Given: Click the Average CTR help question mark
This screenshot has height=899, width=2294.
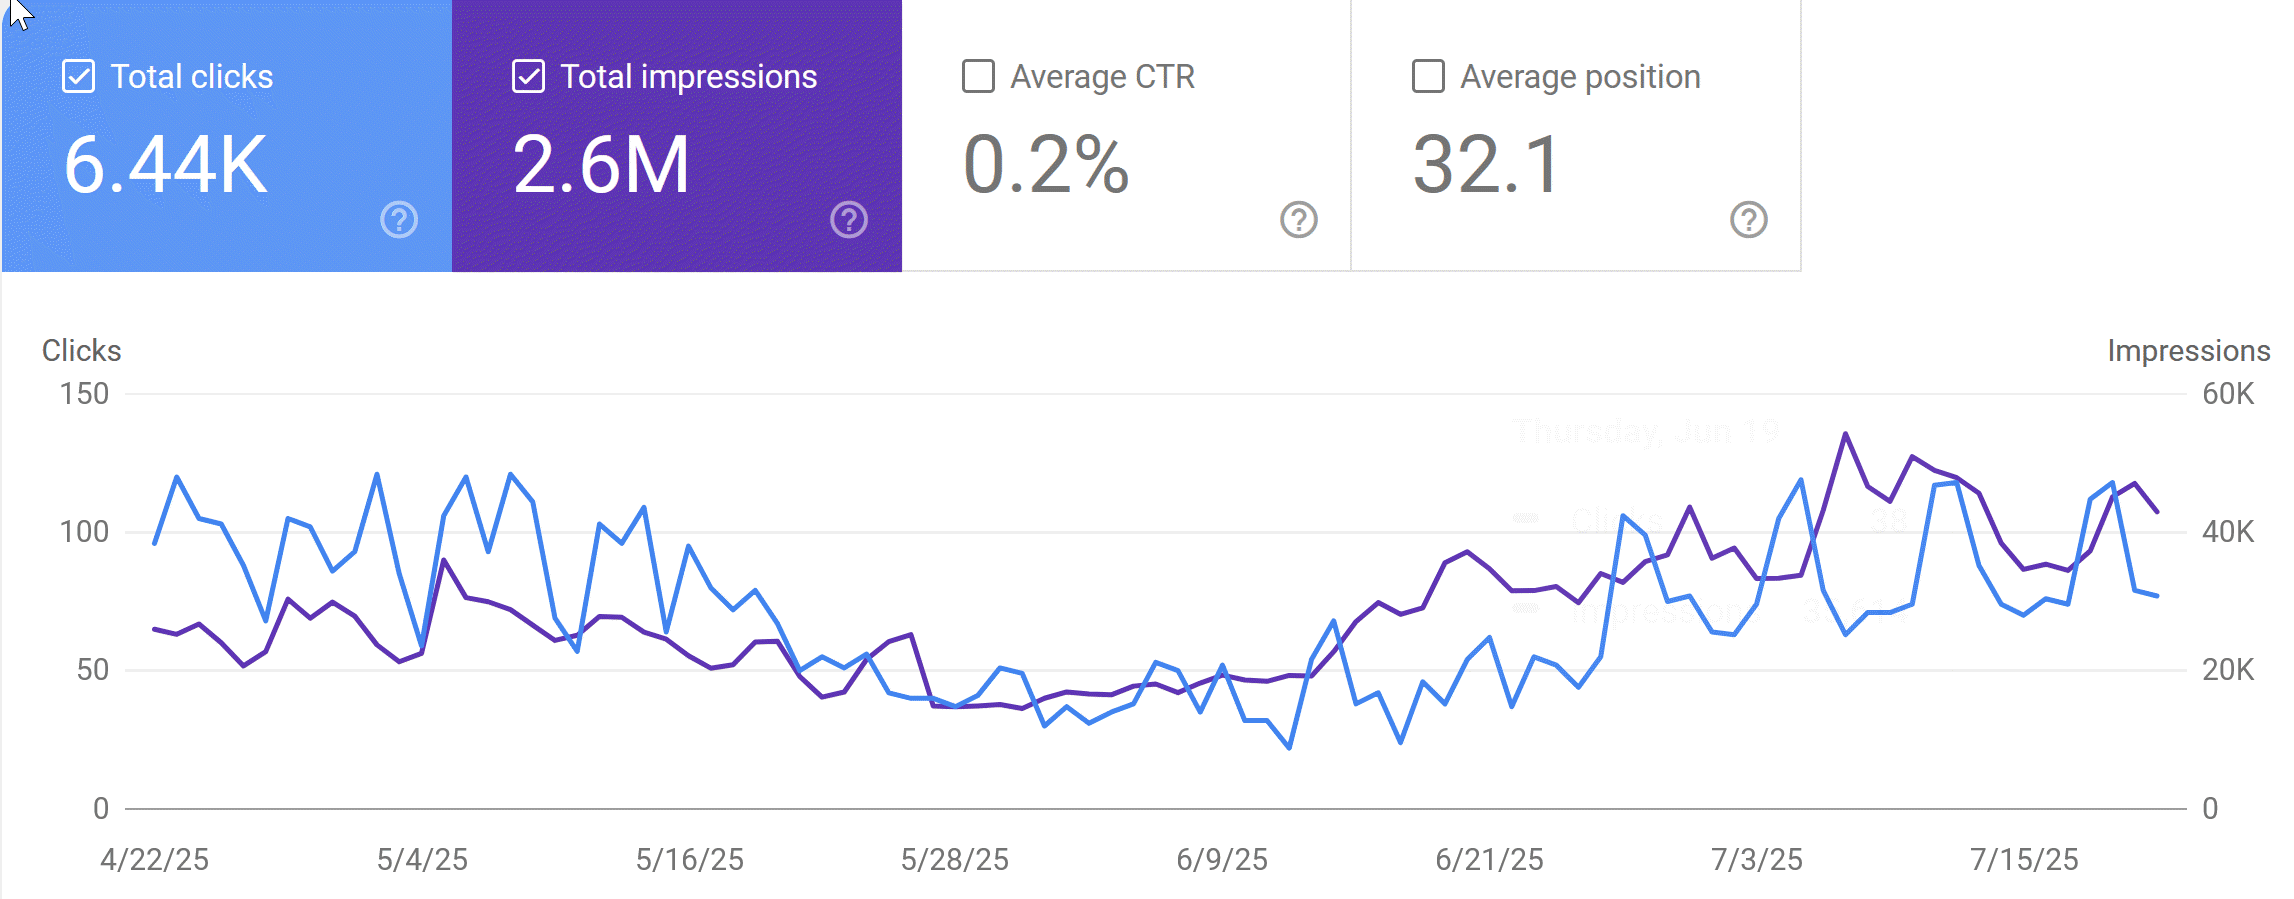Looking at the screenshot, I should point(1299,220).
